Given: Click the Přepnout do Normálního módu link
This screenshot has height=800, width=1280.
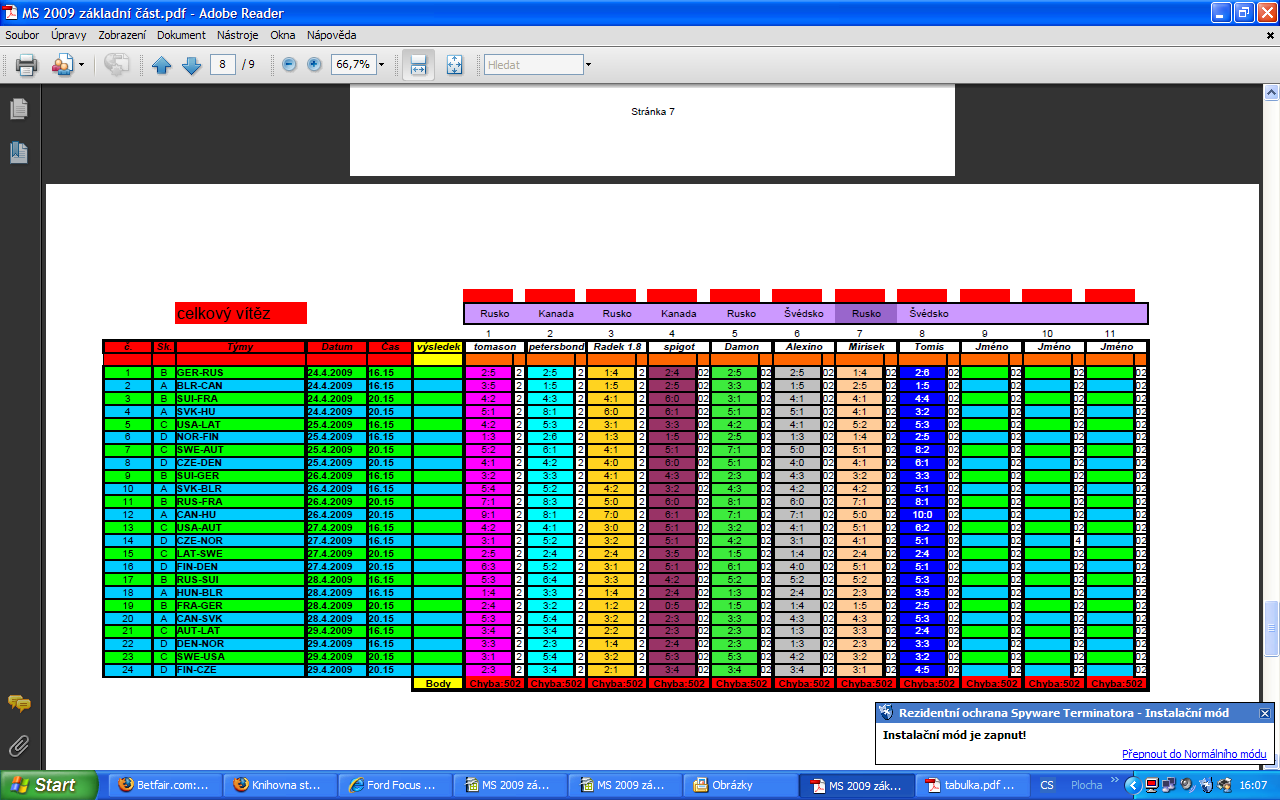Looking at the screenshot, I should click(1194, 754).
